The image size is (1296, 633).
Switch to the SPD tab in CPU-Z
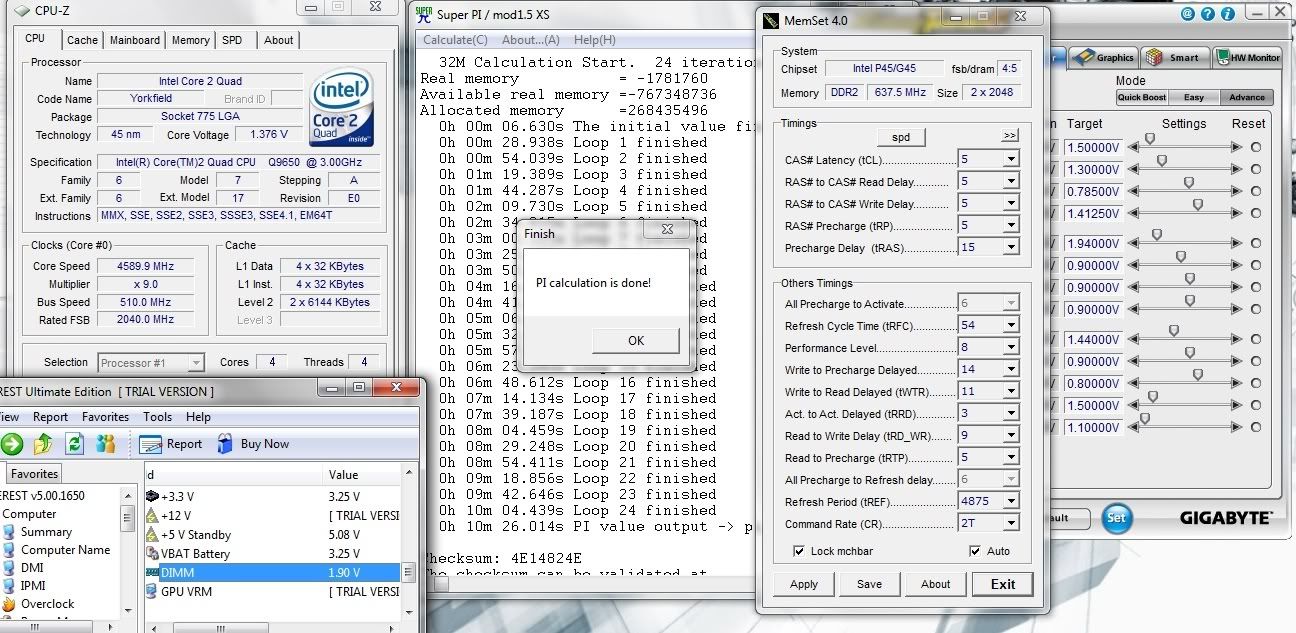[x=232, y=40]
